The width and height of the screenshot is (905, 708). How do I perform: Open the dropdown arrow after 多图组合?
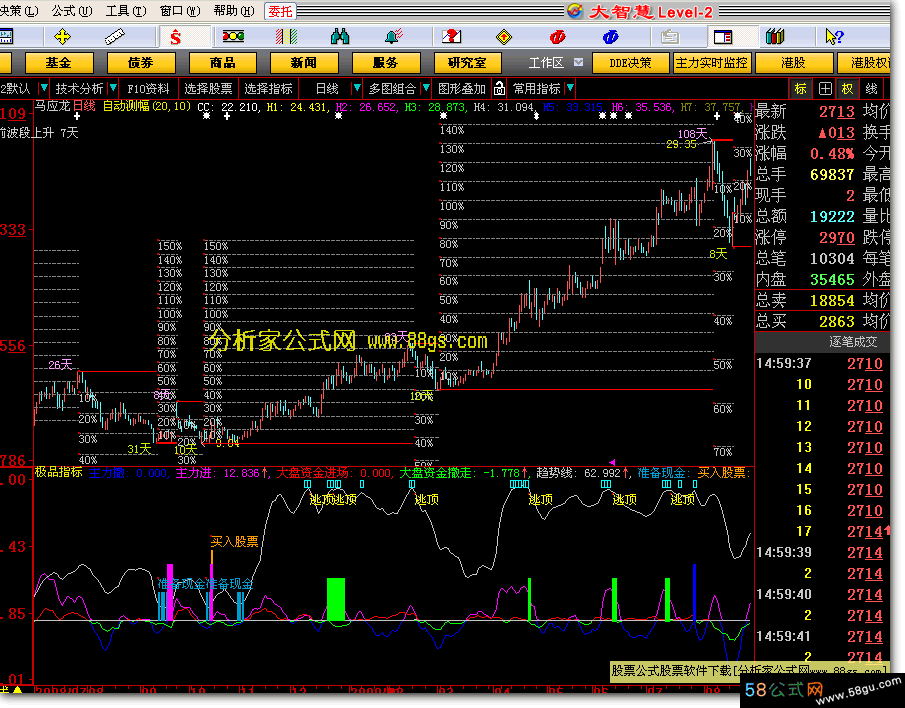pos(426,88)
